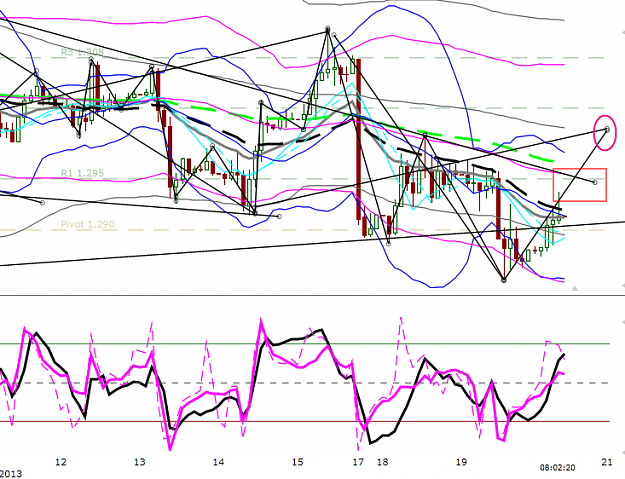
Task: Click the tall red candlestick at date 17
Action: (358, 139)
